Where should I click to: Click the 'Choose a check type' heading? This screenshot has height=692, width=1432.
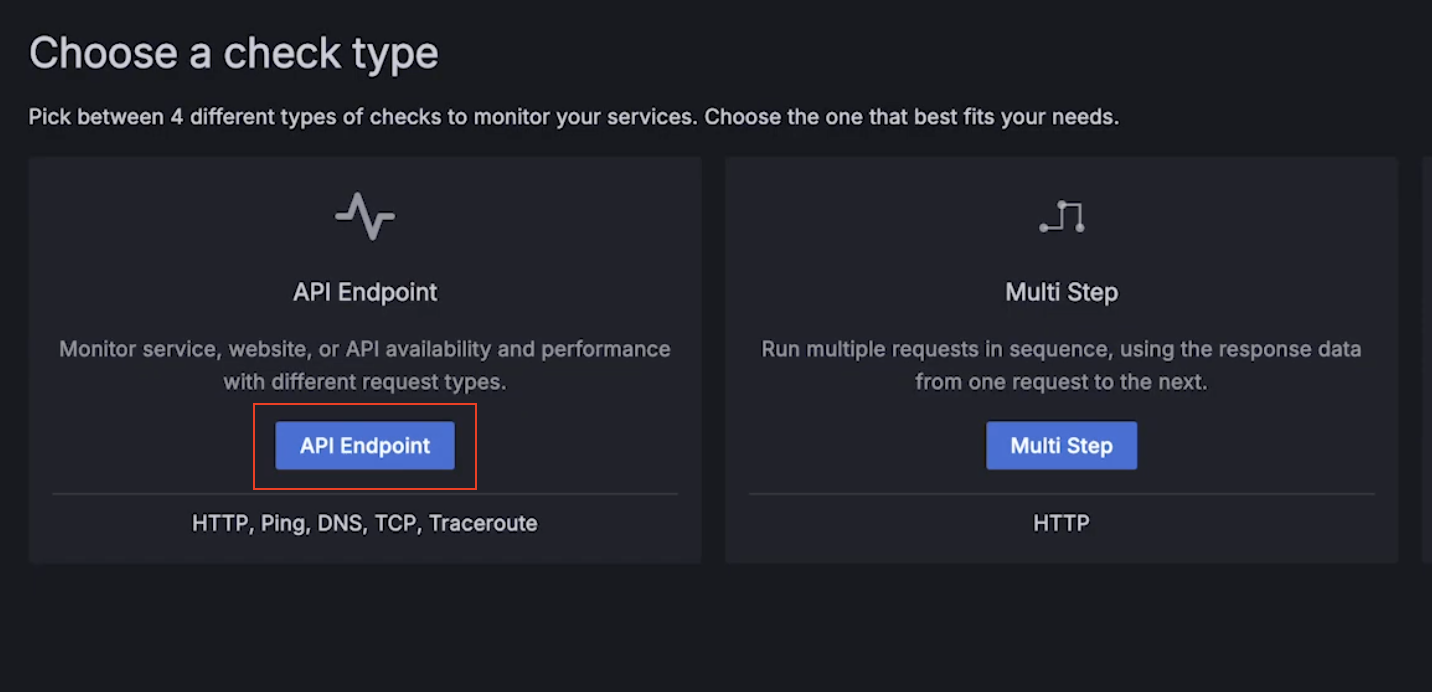click(234, 52)
